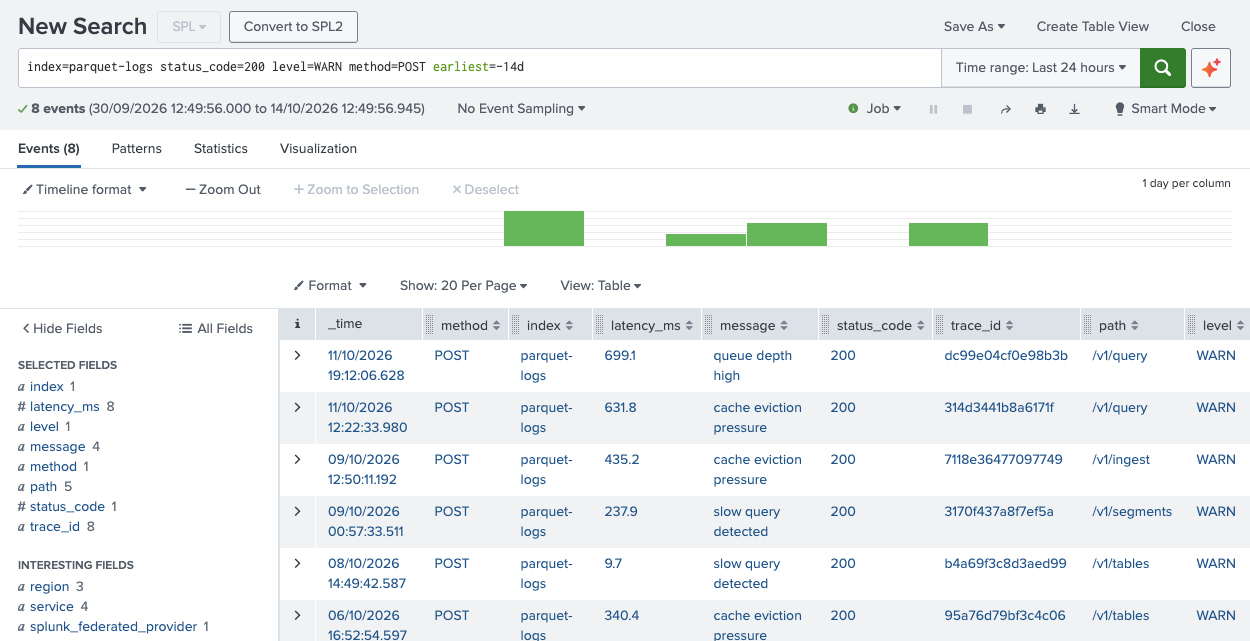Open latency_ms field in Selected Fields
The height and width of the screenshot is (641, 1250).
(x=65, y=406)
